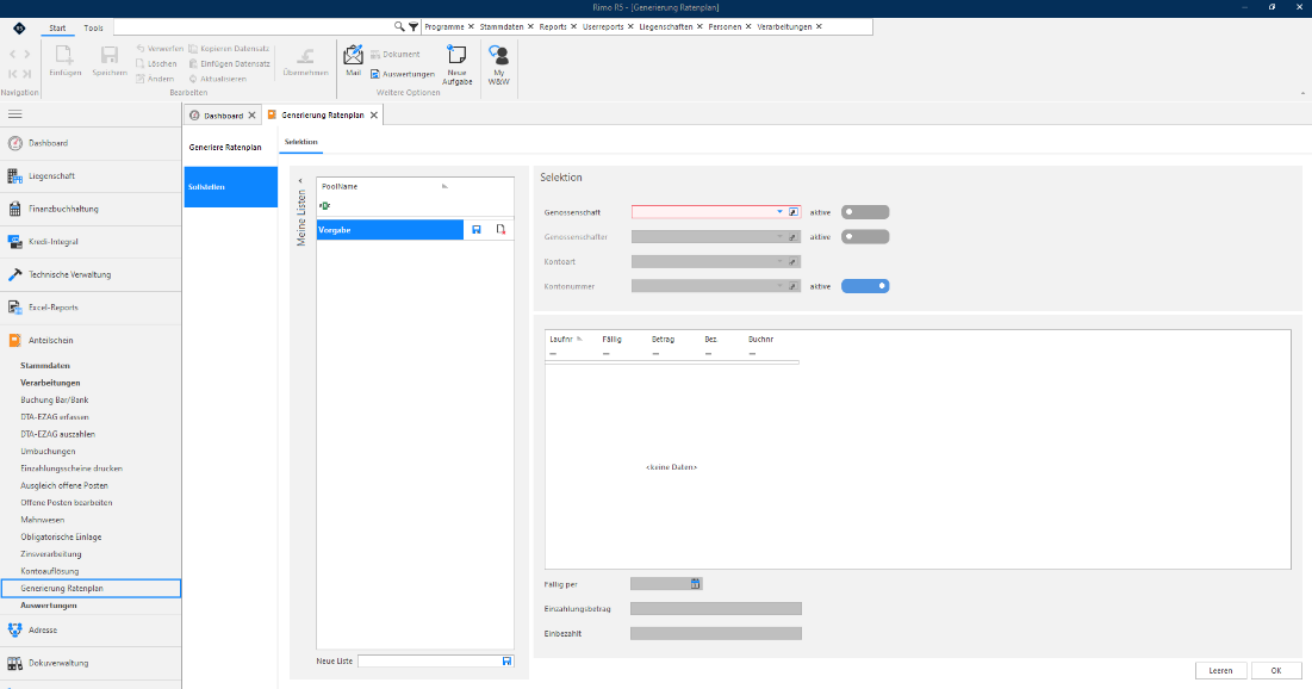Click the filter funnel icon
The width and height of the screenshot is (1312, 689).
tap(413, 27)
